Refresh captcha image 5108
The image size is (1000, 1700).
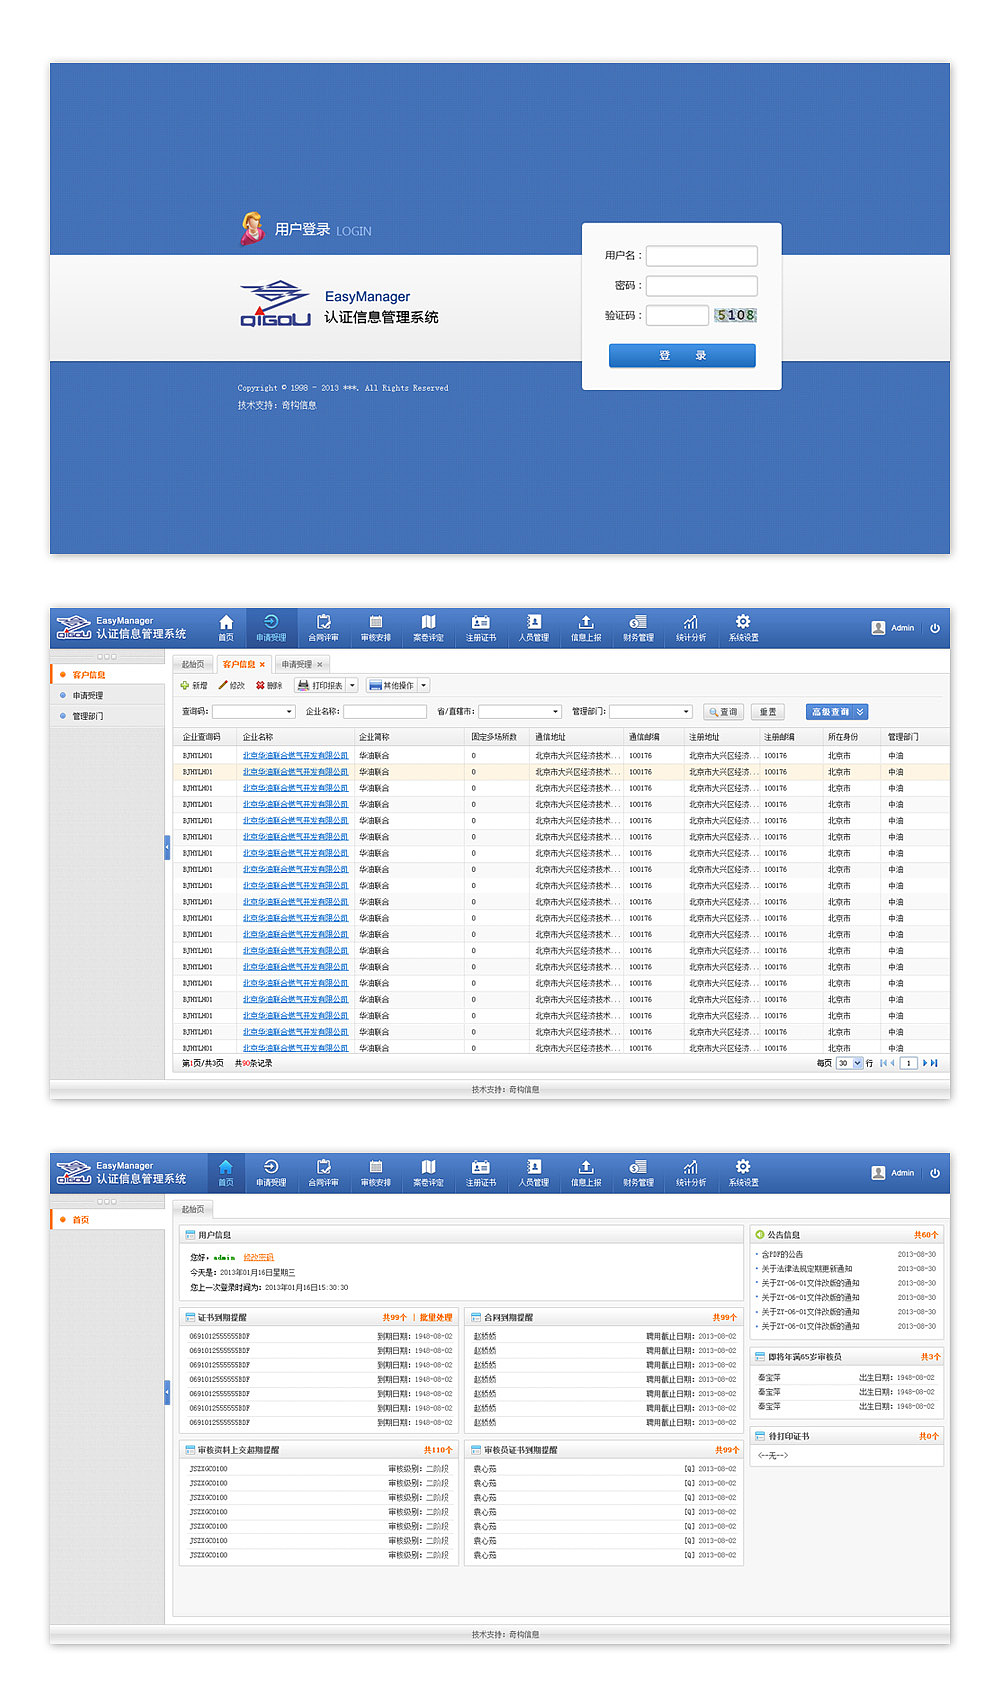(735, 315)
